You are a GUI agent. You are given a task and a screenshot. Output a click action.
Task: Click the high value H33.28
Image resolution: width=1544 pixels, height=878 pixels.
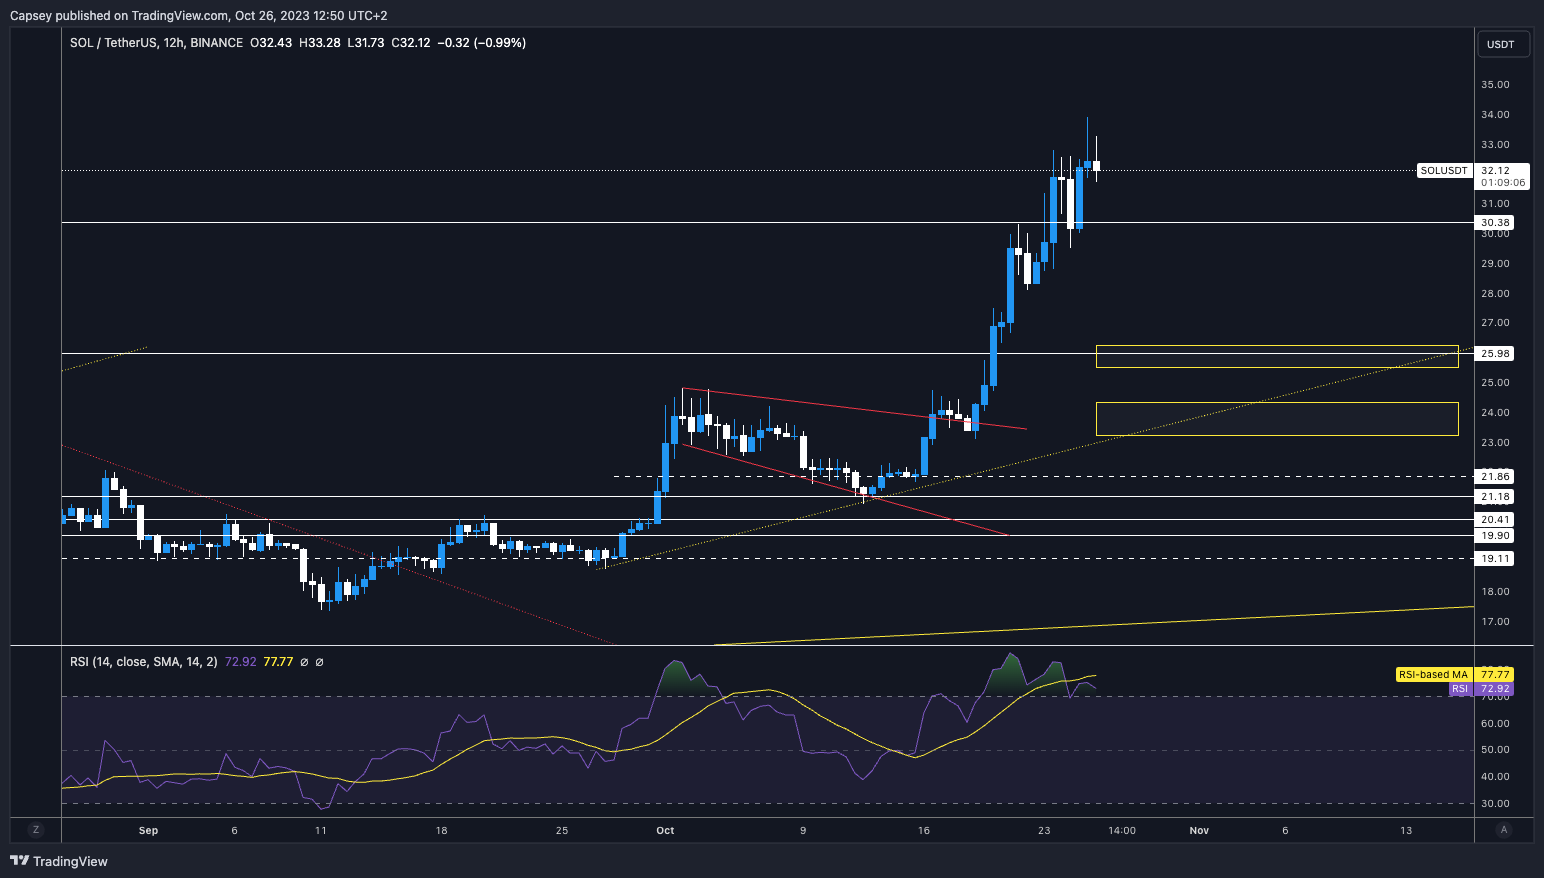(x=320, y=43)
